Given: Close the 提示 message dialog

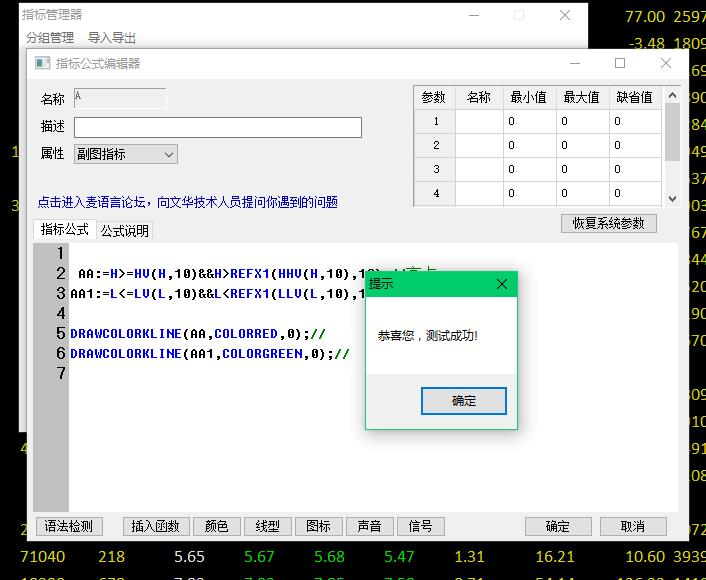Looking at the screenshot, I should pyautogui.click(x=502, y=284).
